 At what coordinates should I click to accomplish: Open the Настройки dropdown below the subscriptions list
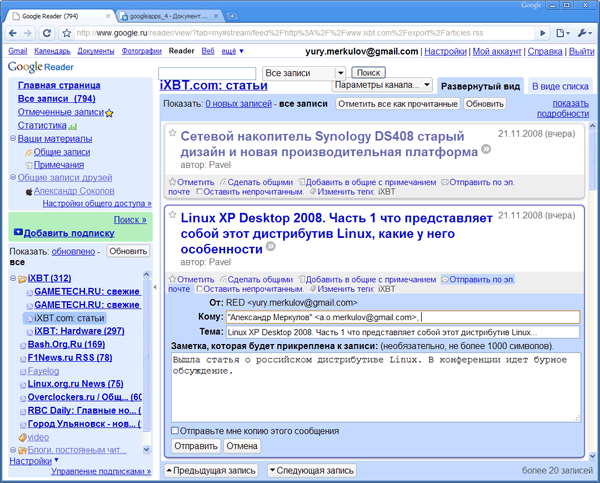34,461
